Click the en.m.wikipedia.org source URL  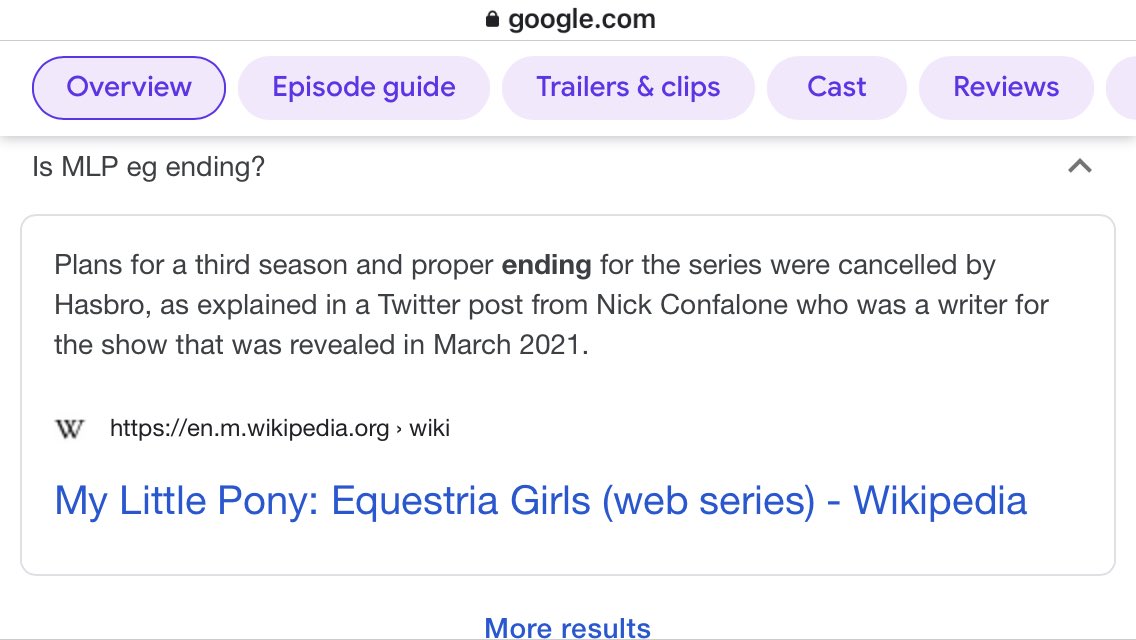pos(249,429)
